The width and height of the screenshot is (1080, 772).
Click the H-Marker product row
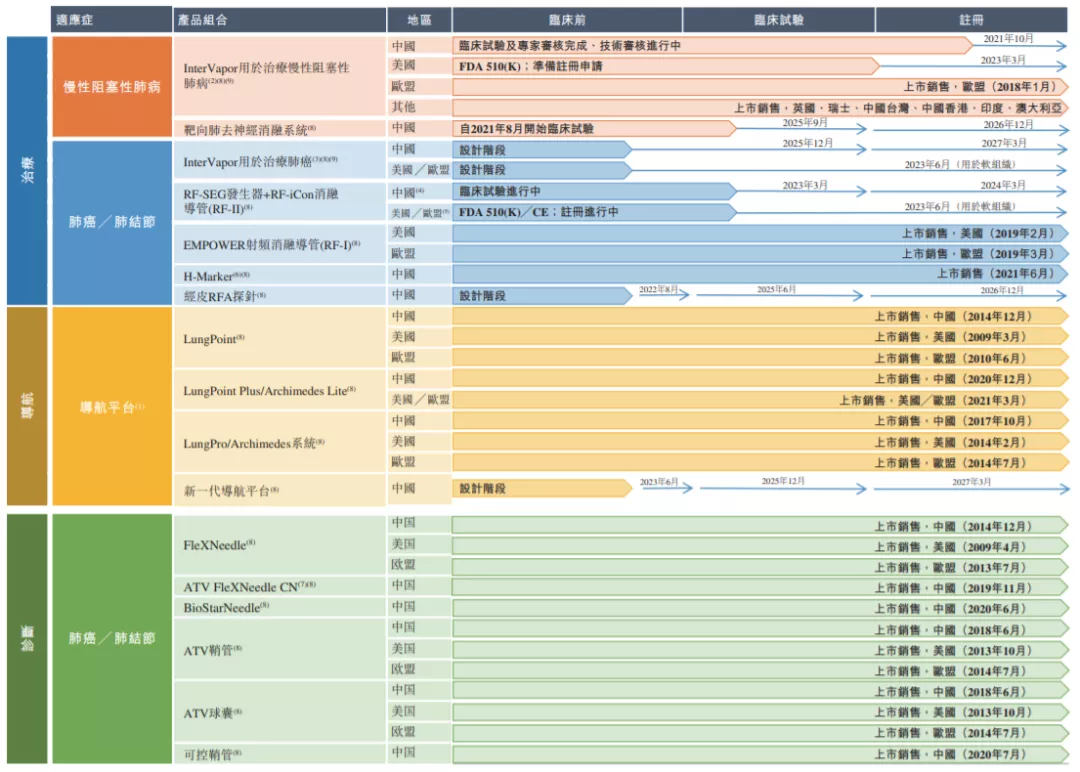tap(280, 275)
